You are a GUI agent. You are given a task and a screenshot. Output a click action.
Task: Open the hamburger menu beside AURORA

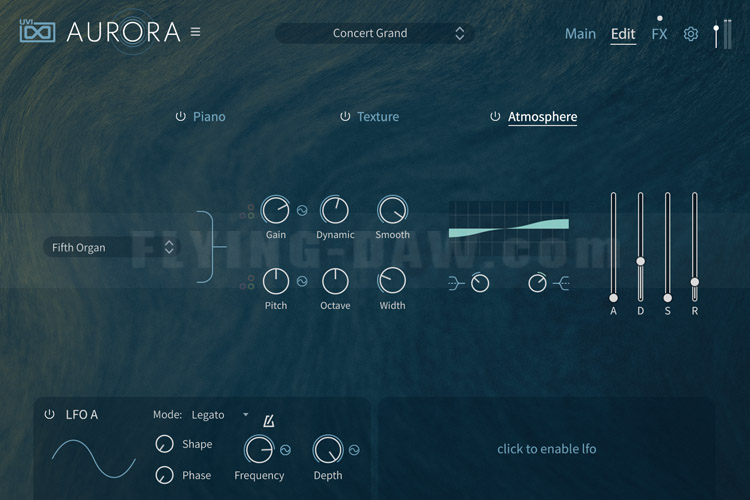click(x=195, y=32)
